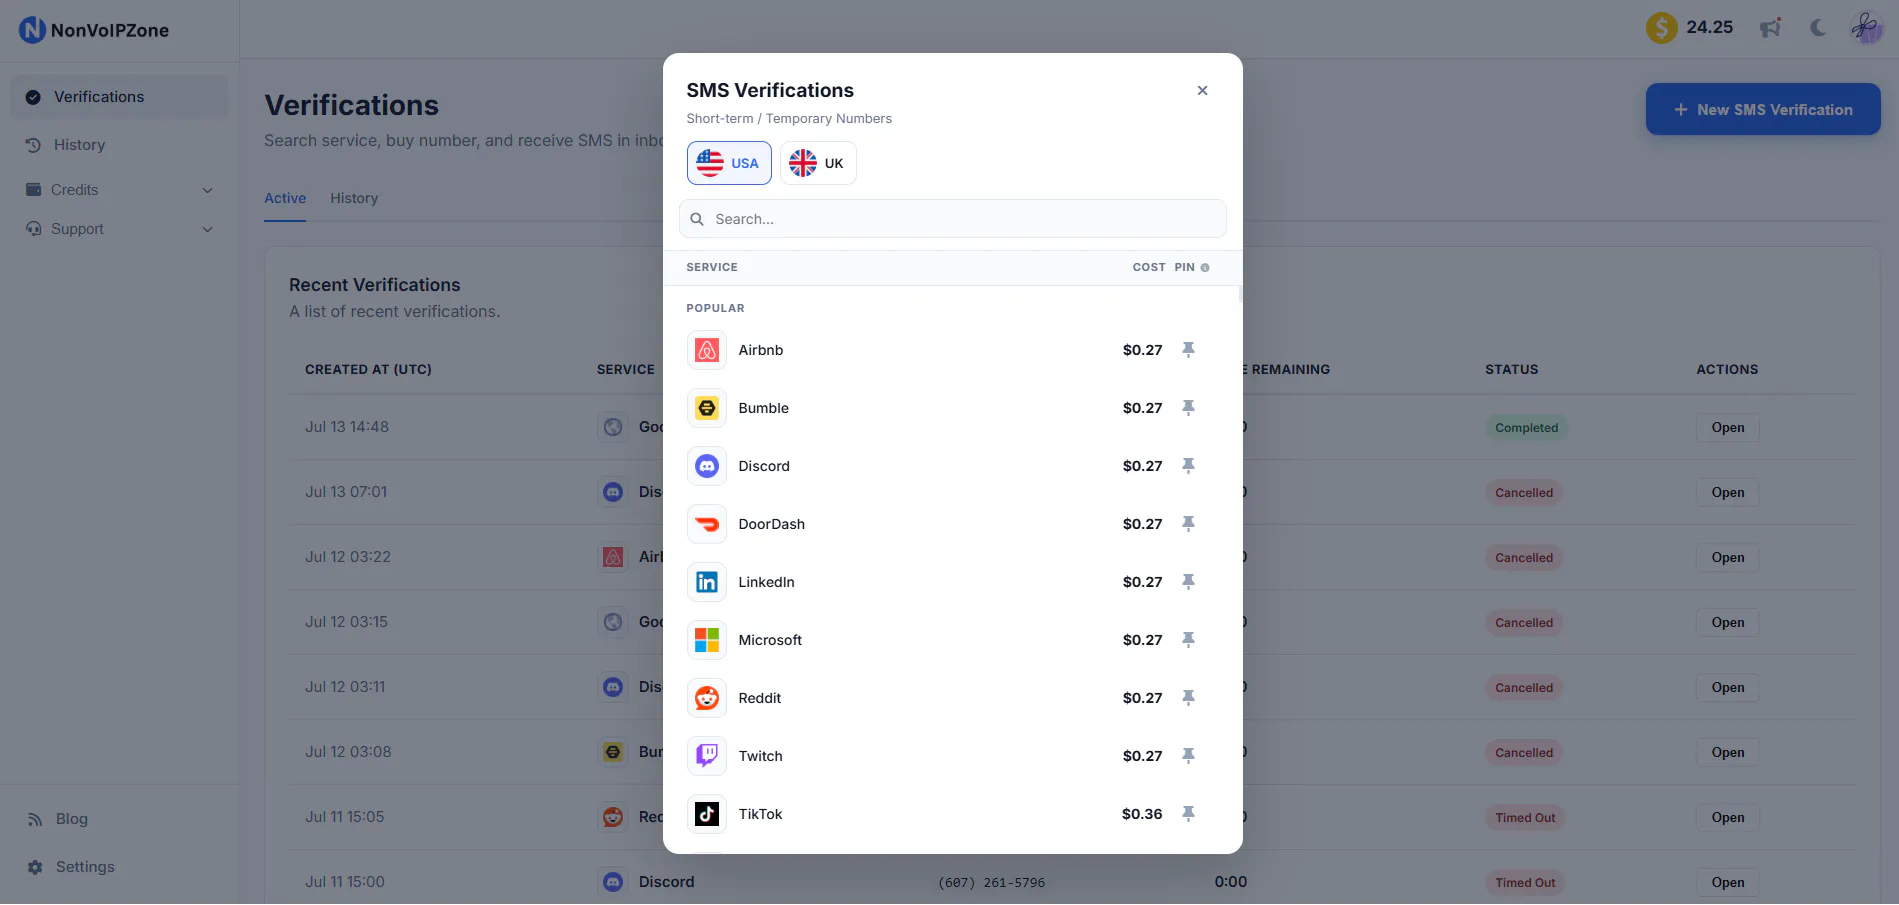Open Verifications in the sidebar
Screen dimensions: 1899x905
coord(119,97)
